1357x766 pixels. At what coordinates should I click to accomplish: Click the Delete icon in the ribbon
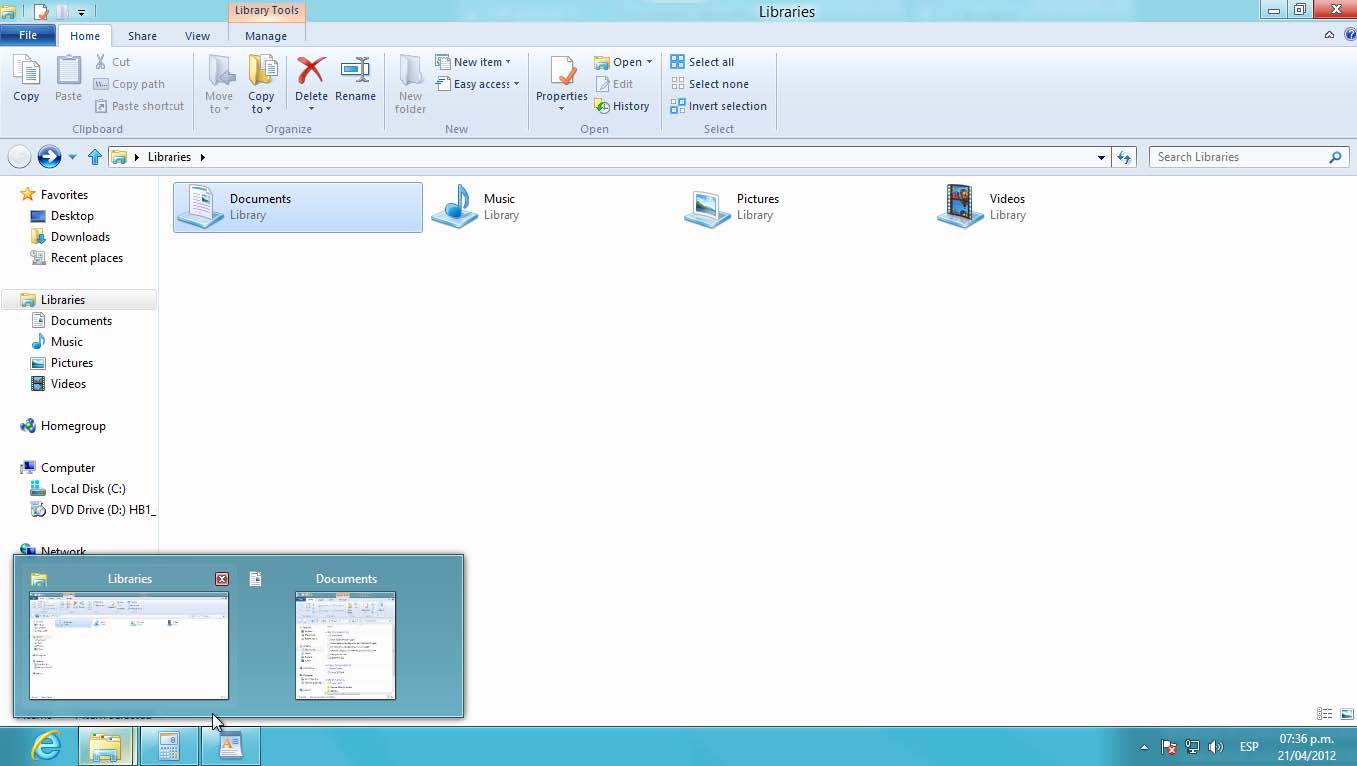click(311, 72)
